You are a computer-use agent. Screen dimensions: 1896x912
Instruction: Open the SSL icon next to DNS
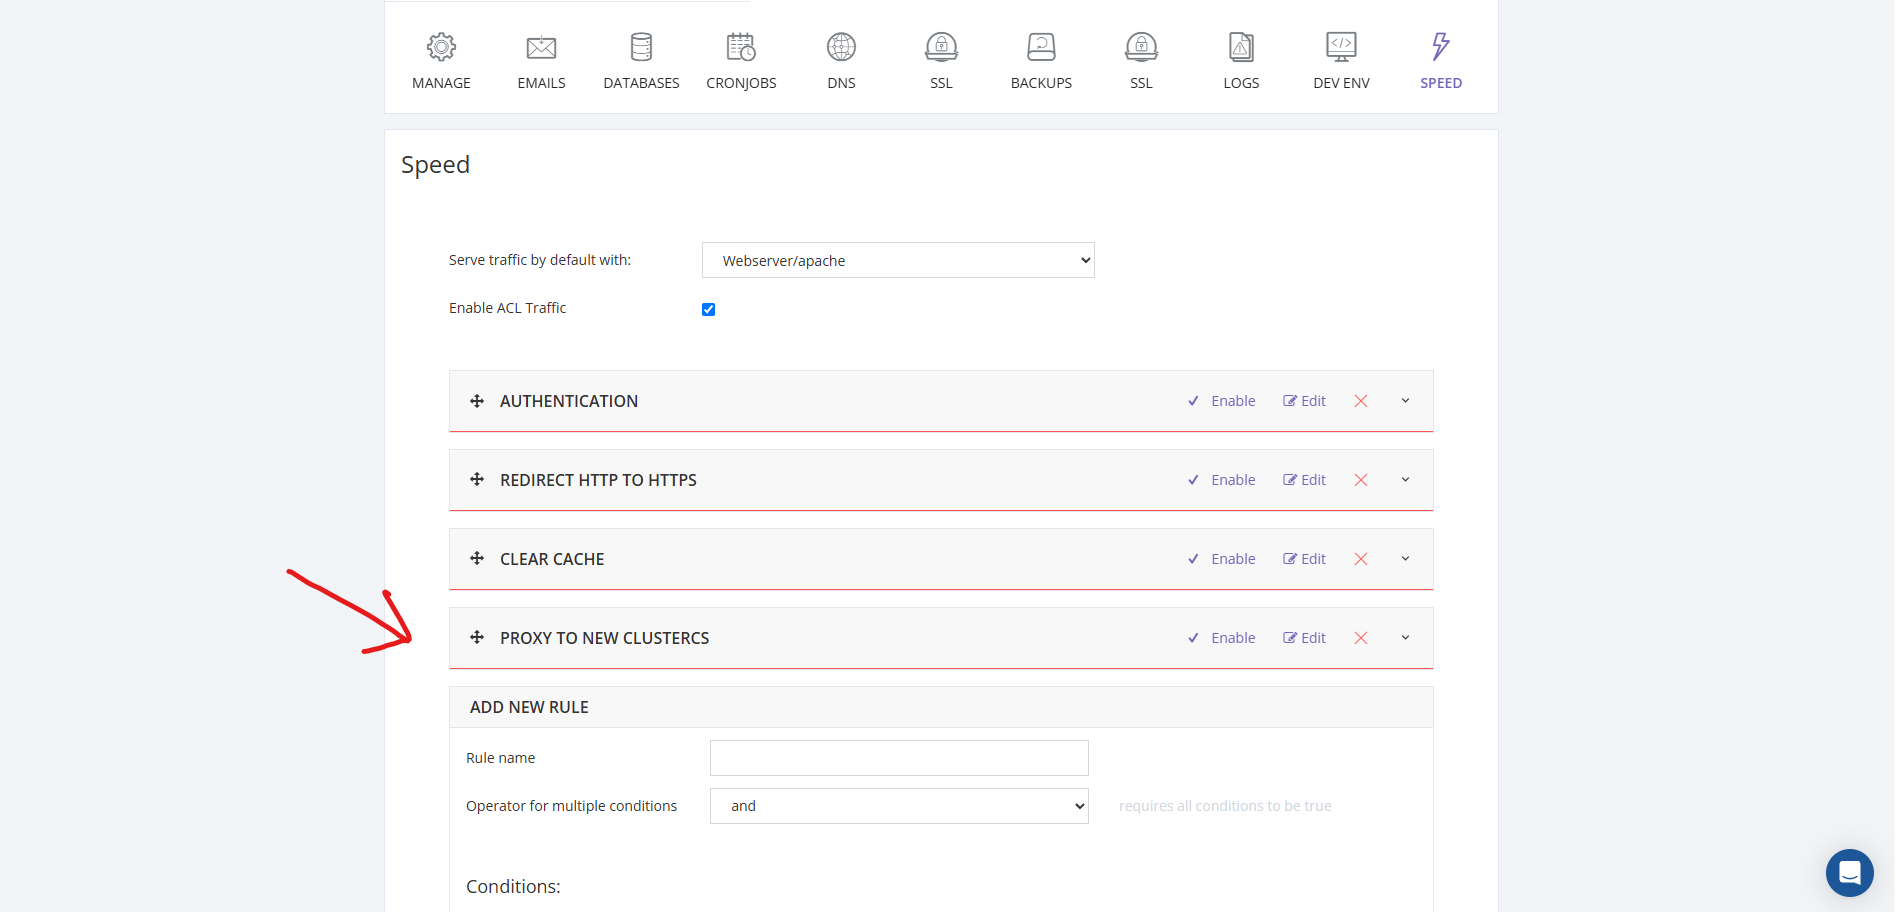click(941, 47)
